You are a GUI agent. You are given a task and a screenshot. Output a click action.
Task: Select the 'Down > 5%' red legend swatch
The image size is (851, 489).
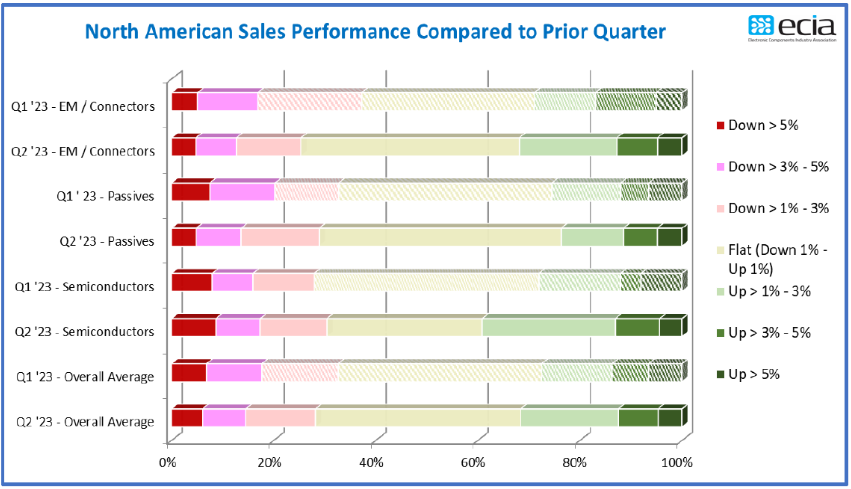tap(721, 125)
